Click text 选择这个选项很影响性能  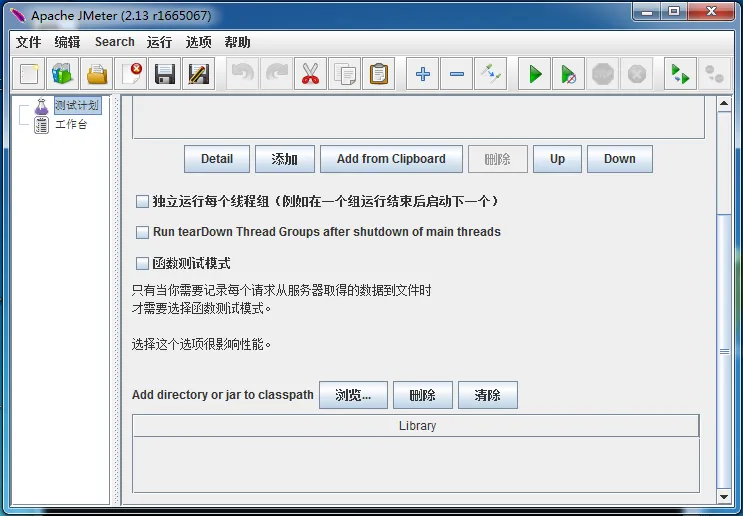point(201,344)
